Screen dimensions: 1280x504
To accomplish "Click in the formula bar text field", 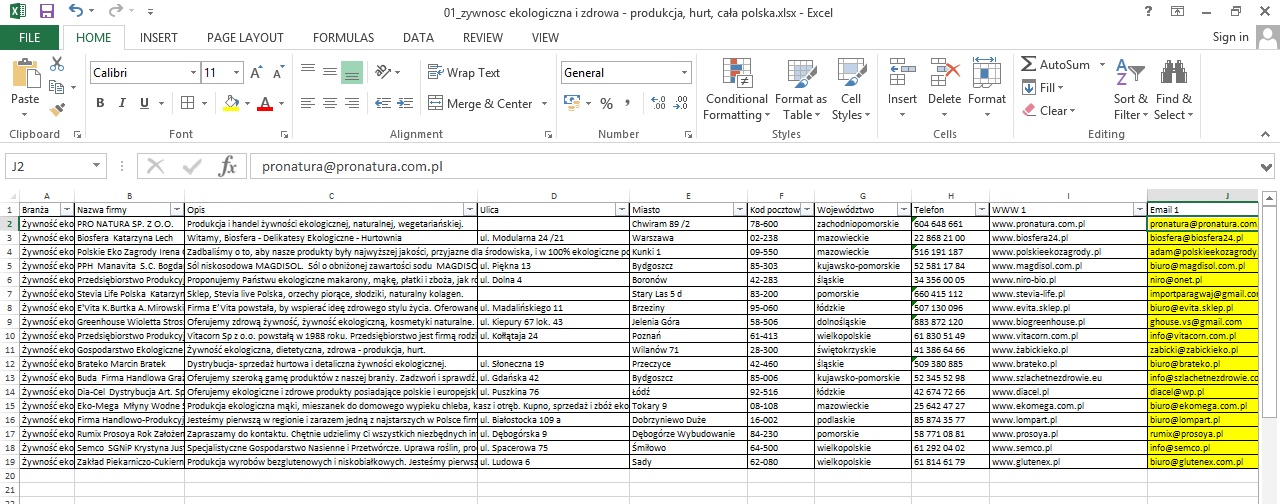I will 752,167.
